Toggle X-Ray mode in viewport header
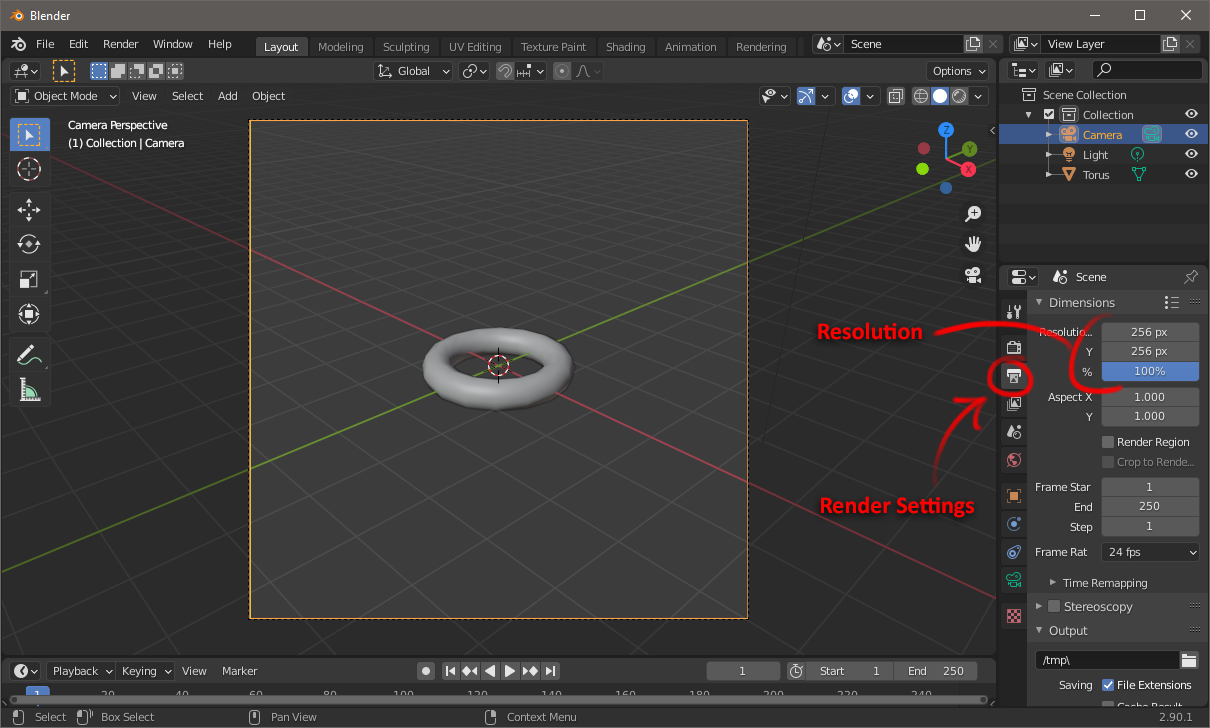Image resolution: width=1210 pixels, height=728 pixels. tap(895, 96)
